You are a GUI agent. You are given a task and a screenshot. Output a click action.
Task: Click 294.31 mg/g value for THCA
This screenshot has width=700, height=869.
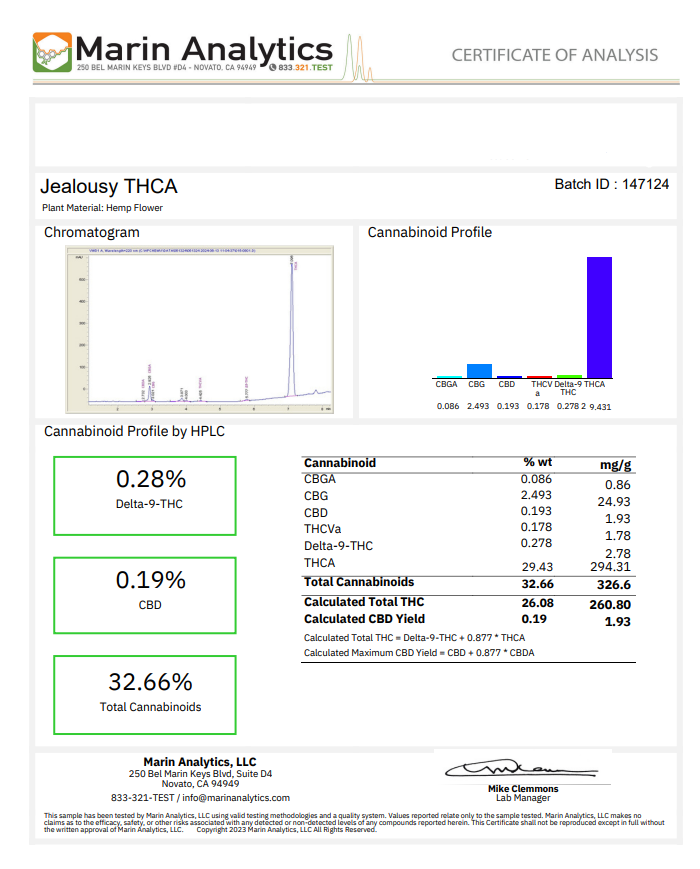[x=610, y=567]
